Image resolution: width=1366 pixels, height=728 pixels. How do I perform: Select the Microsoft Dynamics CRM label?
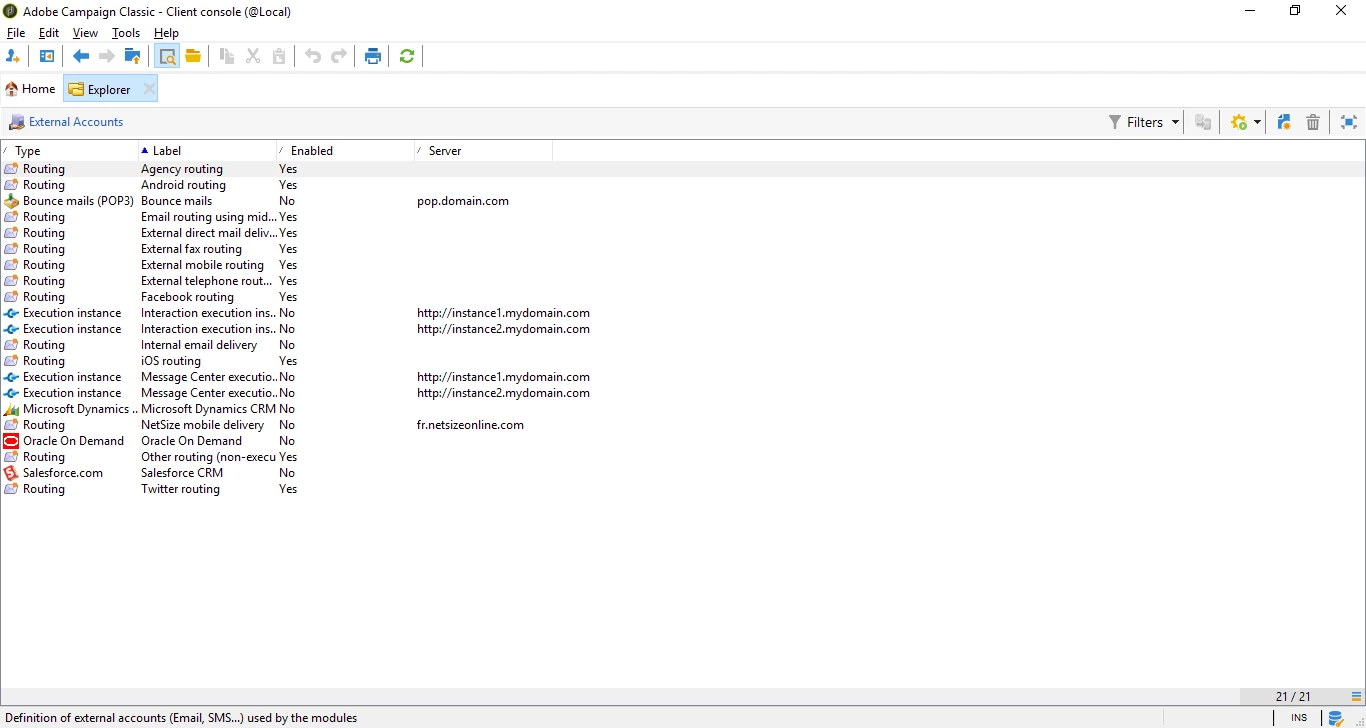coord(208,409)
